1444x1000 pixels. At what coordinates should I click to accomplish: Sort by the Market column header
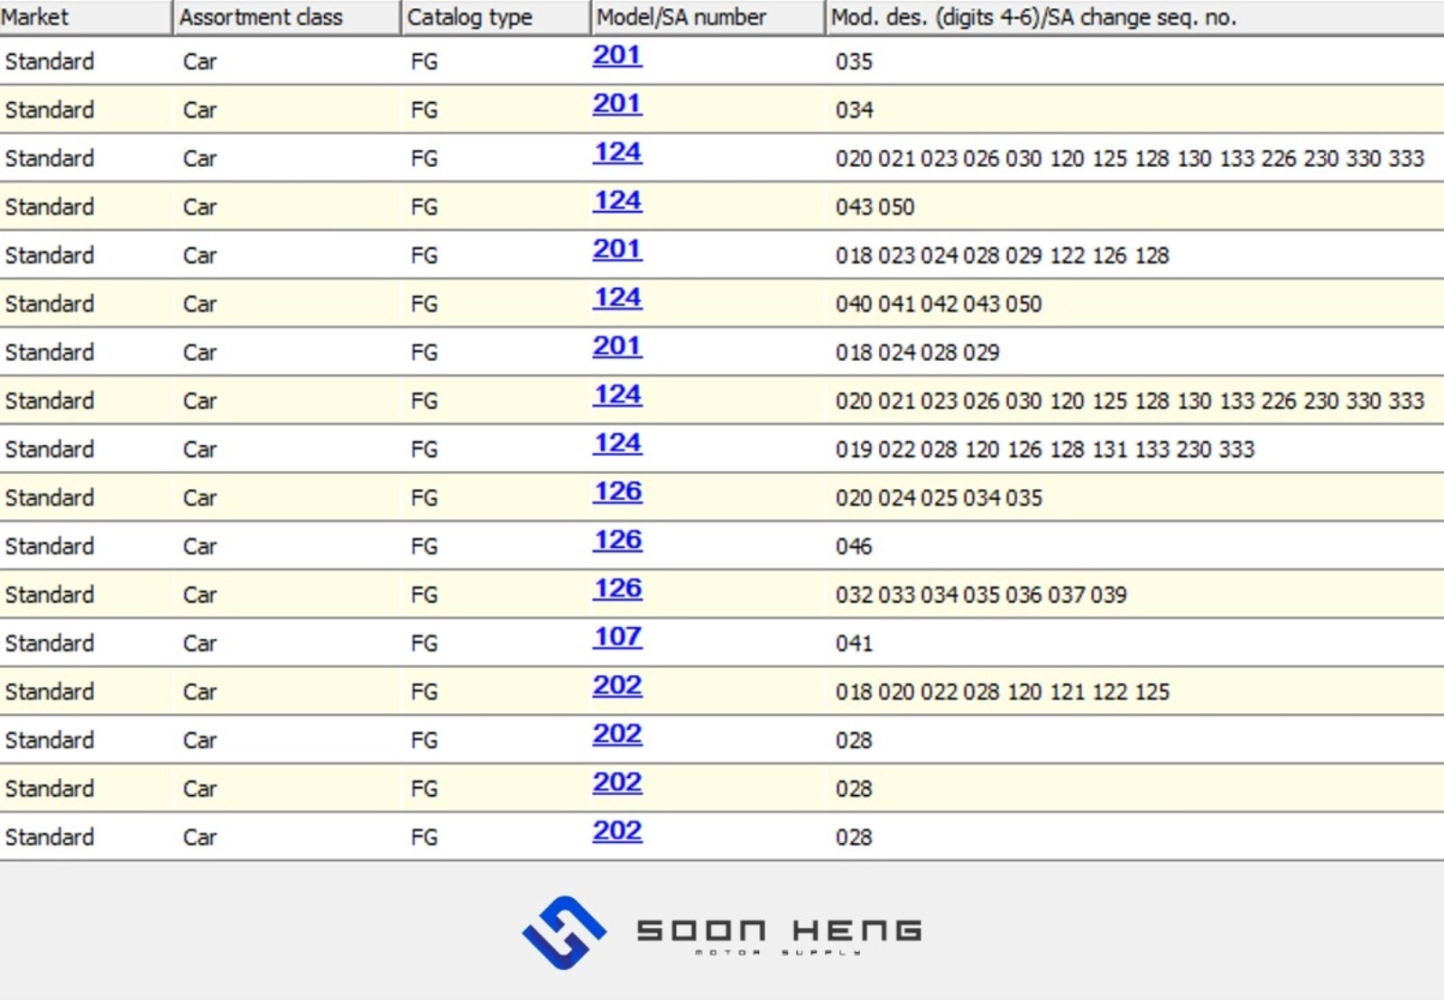click(x=85, y=17)
